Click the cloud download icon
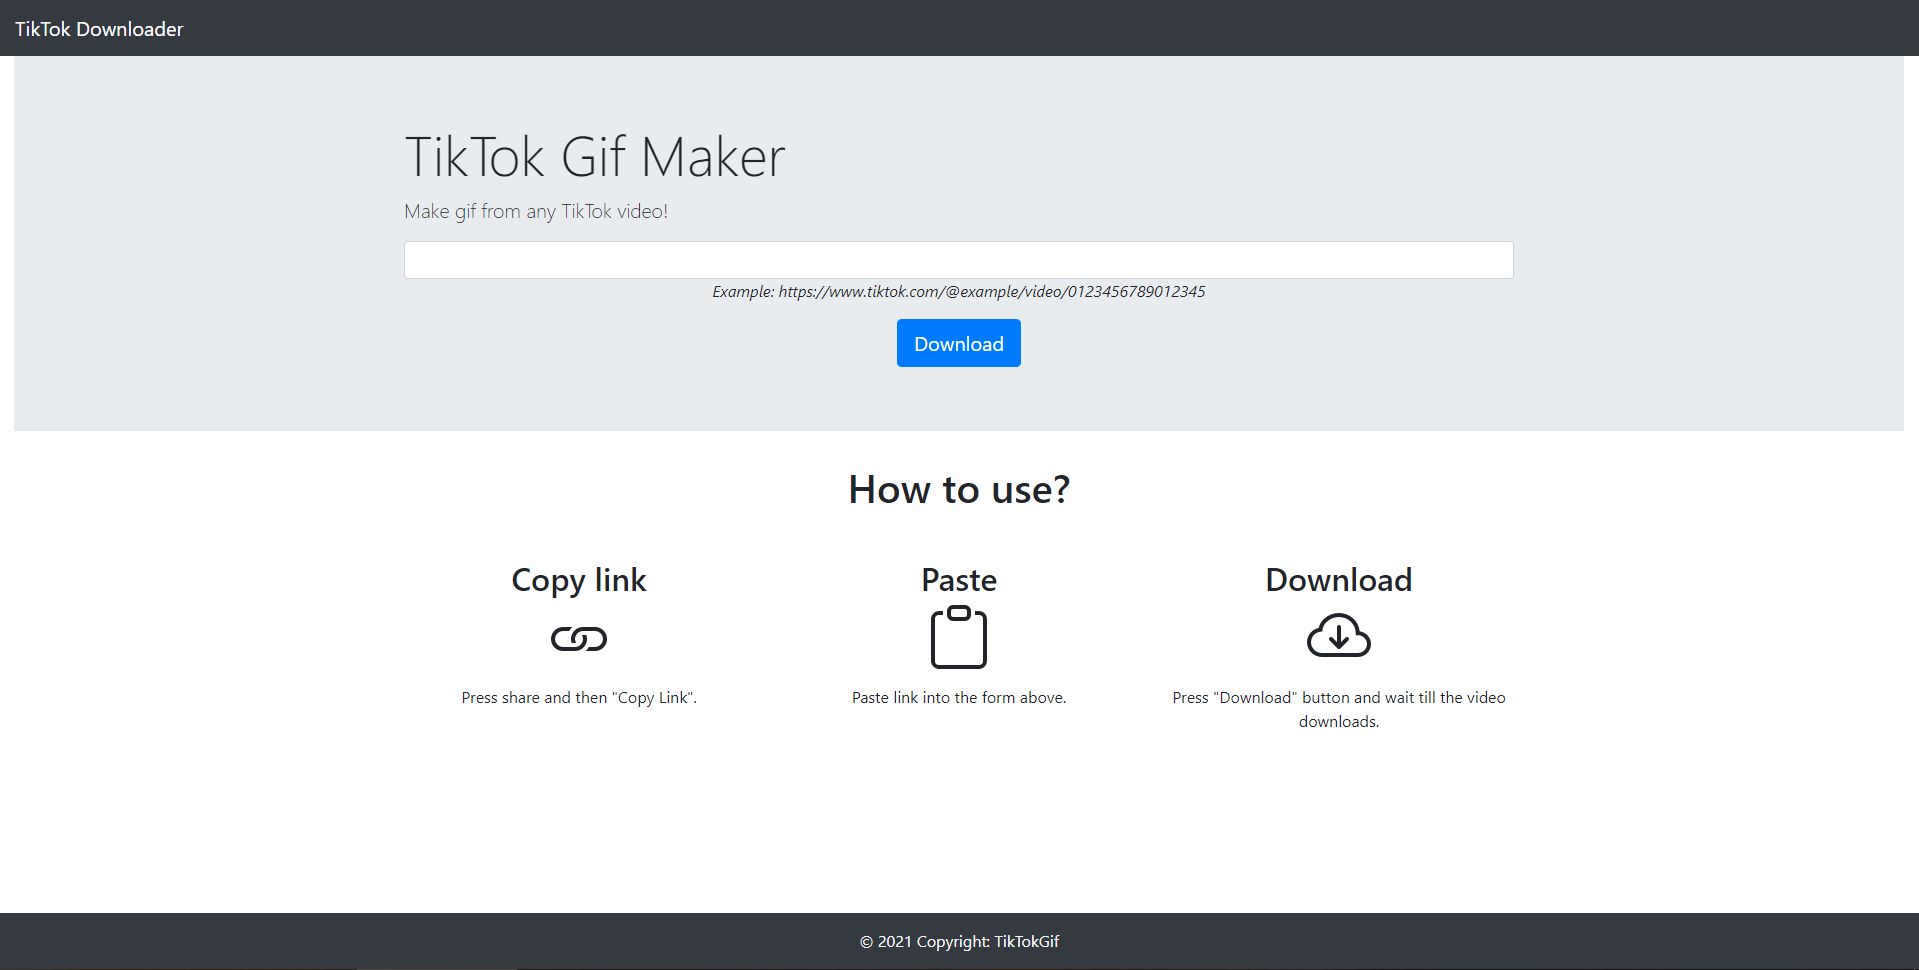The height and width of the screenshot is (970, 1919). (1338, 636)
